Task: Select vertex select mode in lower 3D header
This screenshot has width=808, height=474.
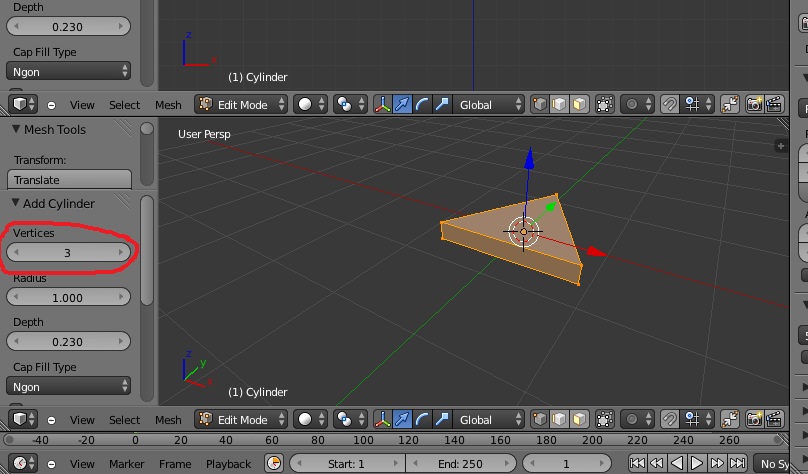Action: pos(540,419)
